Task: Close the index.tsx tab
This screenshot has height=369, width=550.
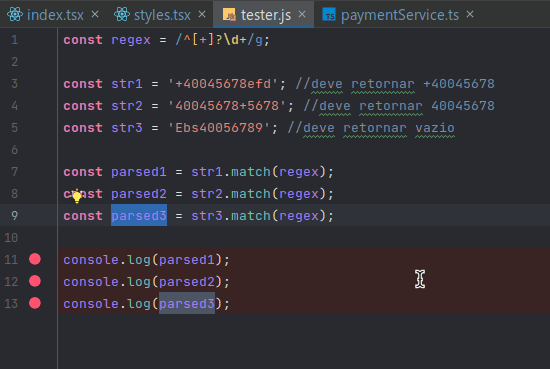Action: pos(95,14)
